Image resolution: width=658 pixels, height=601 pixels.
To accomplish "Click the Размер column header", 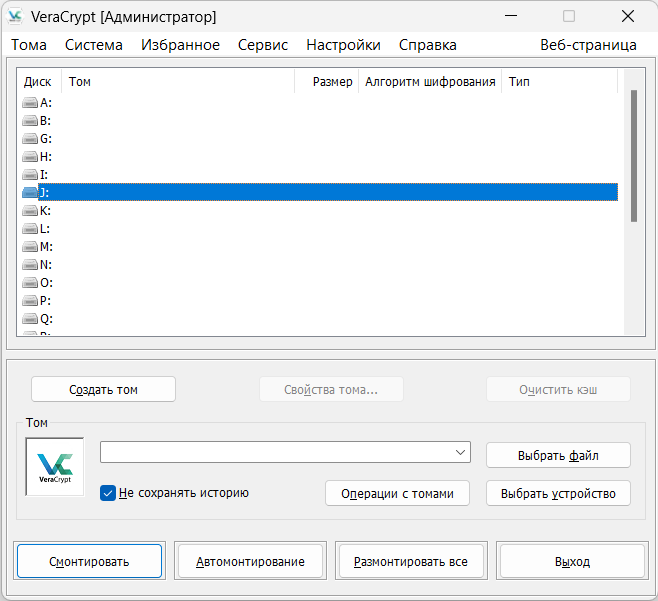I will click(x=326, y=81).
